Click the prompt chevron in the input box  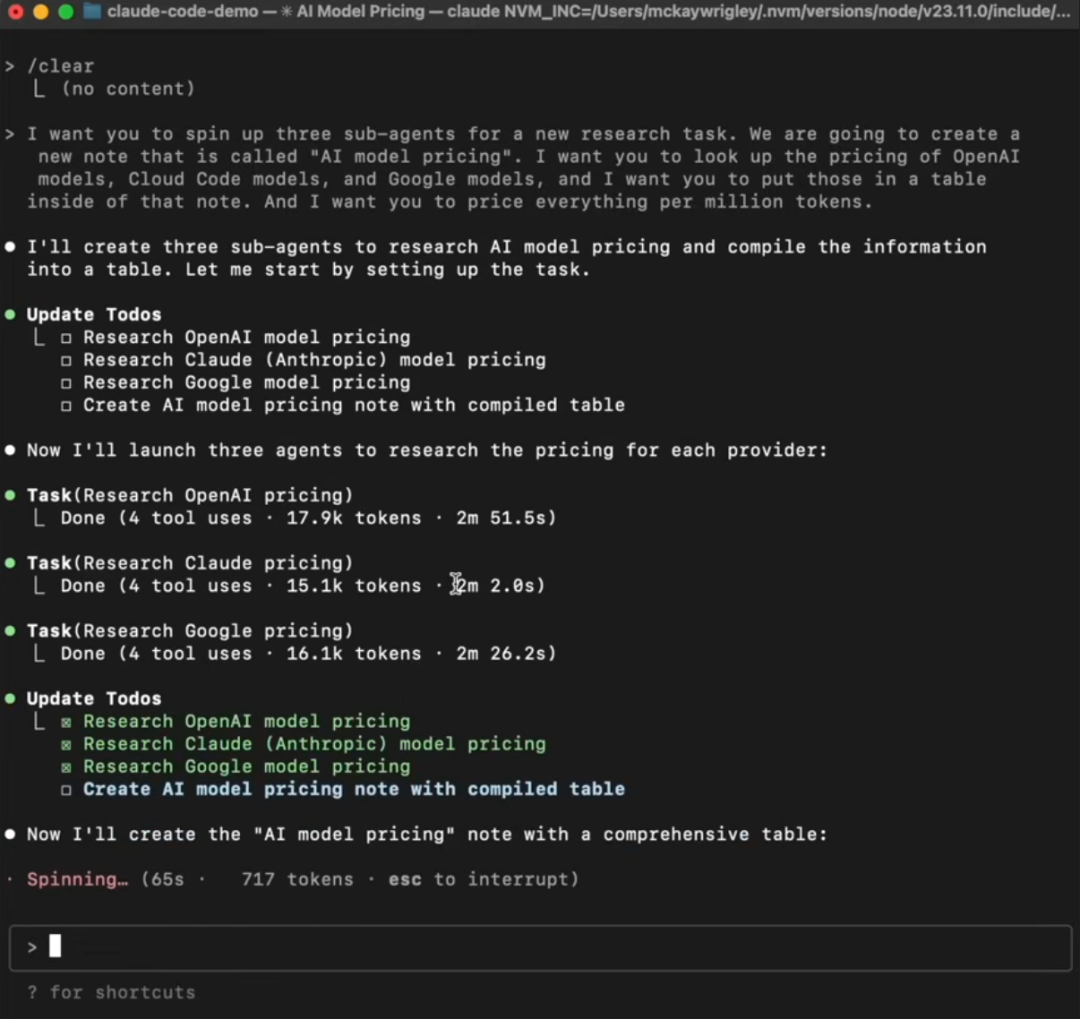(x=32, y=947)
